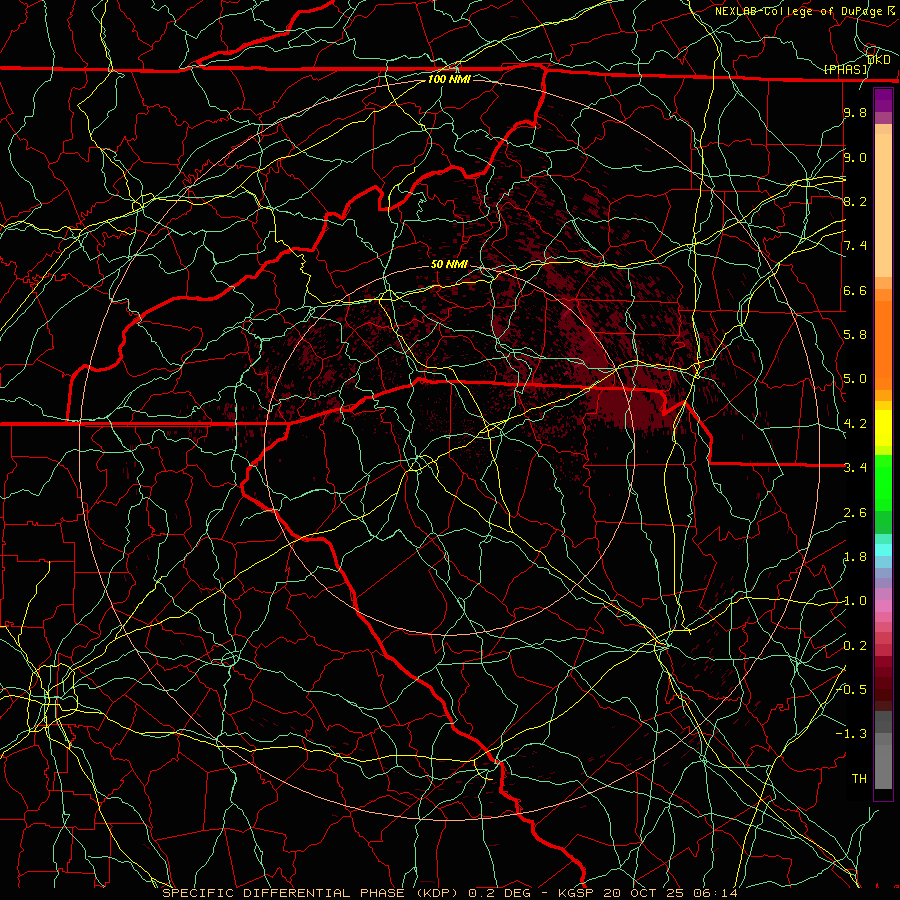The height and width of the screenshot is (900, 900).
Task: Click the 9.8 scale value
Action: [x=855, y=112]
